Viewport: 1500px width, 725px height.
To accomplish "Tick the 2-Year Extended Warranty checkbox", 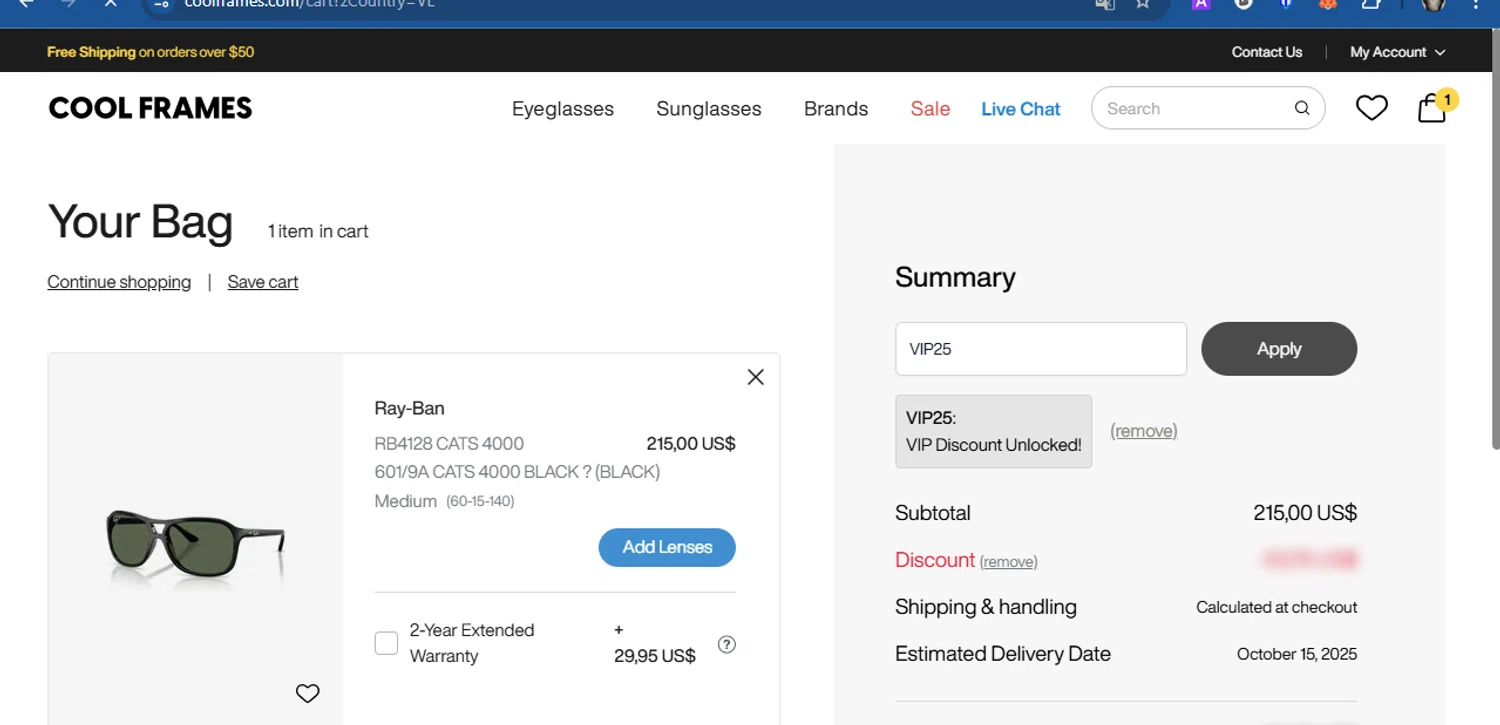I will click(x=386, y=643).
